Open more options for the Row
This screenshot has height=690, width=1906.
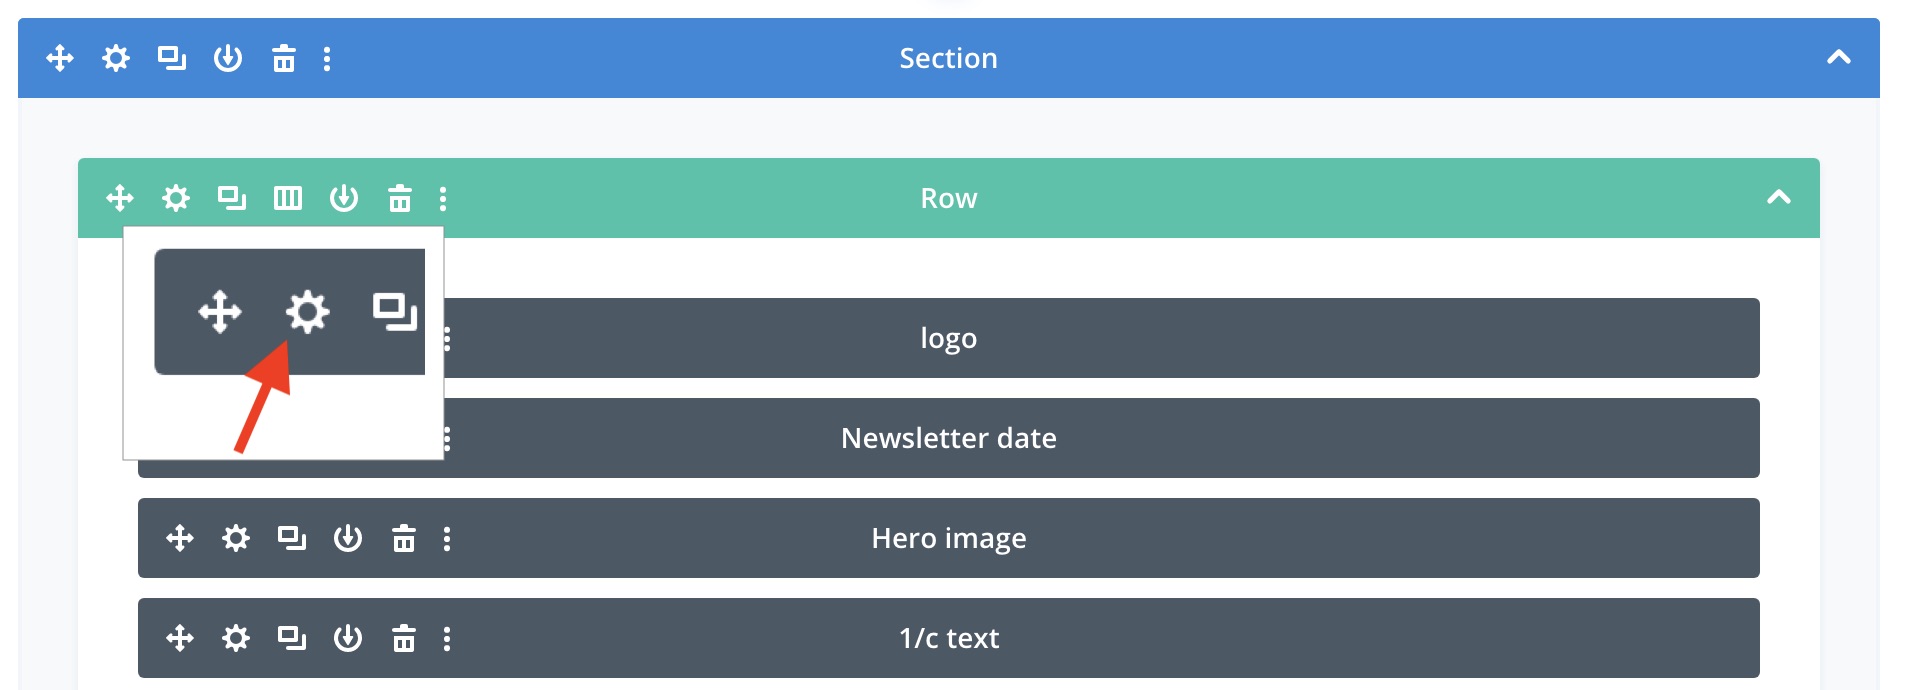[443, 198]
